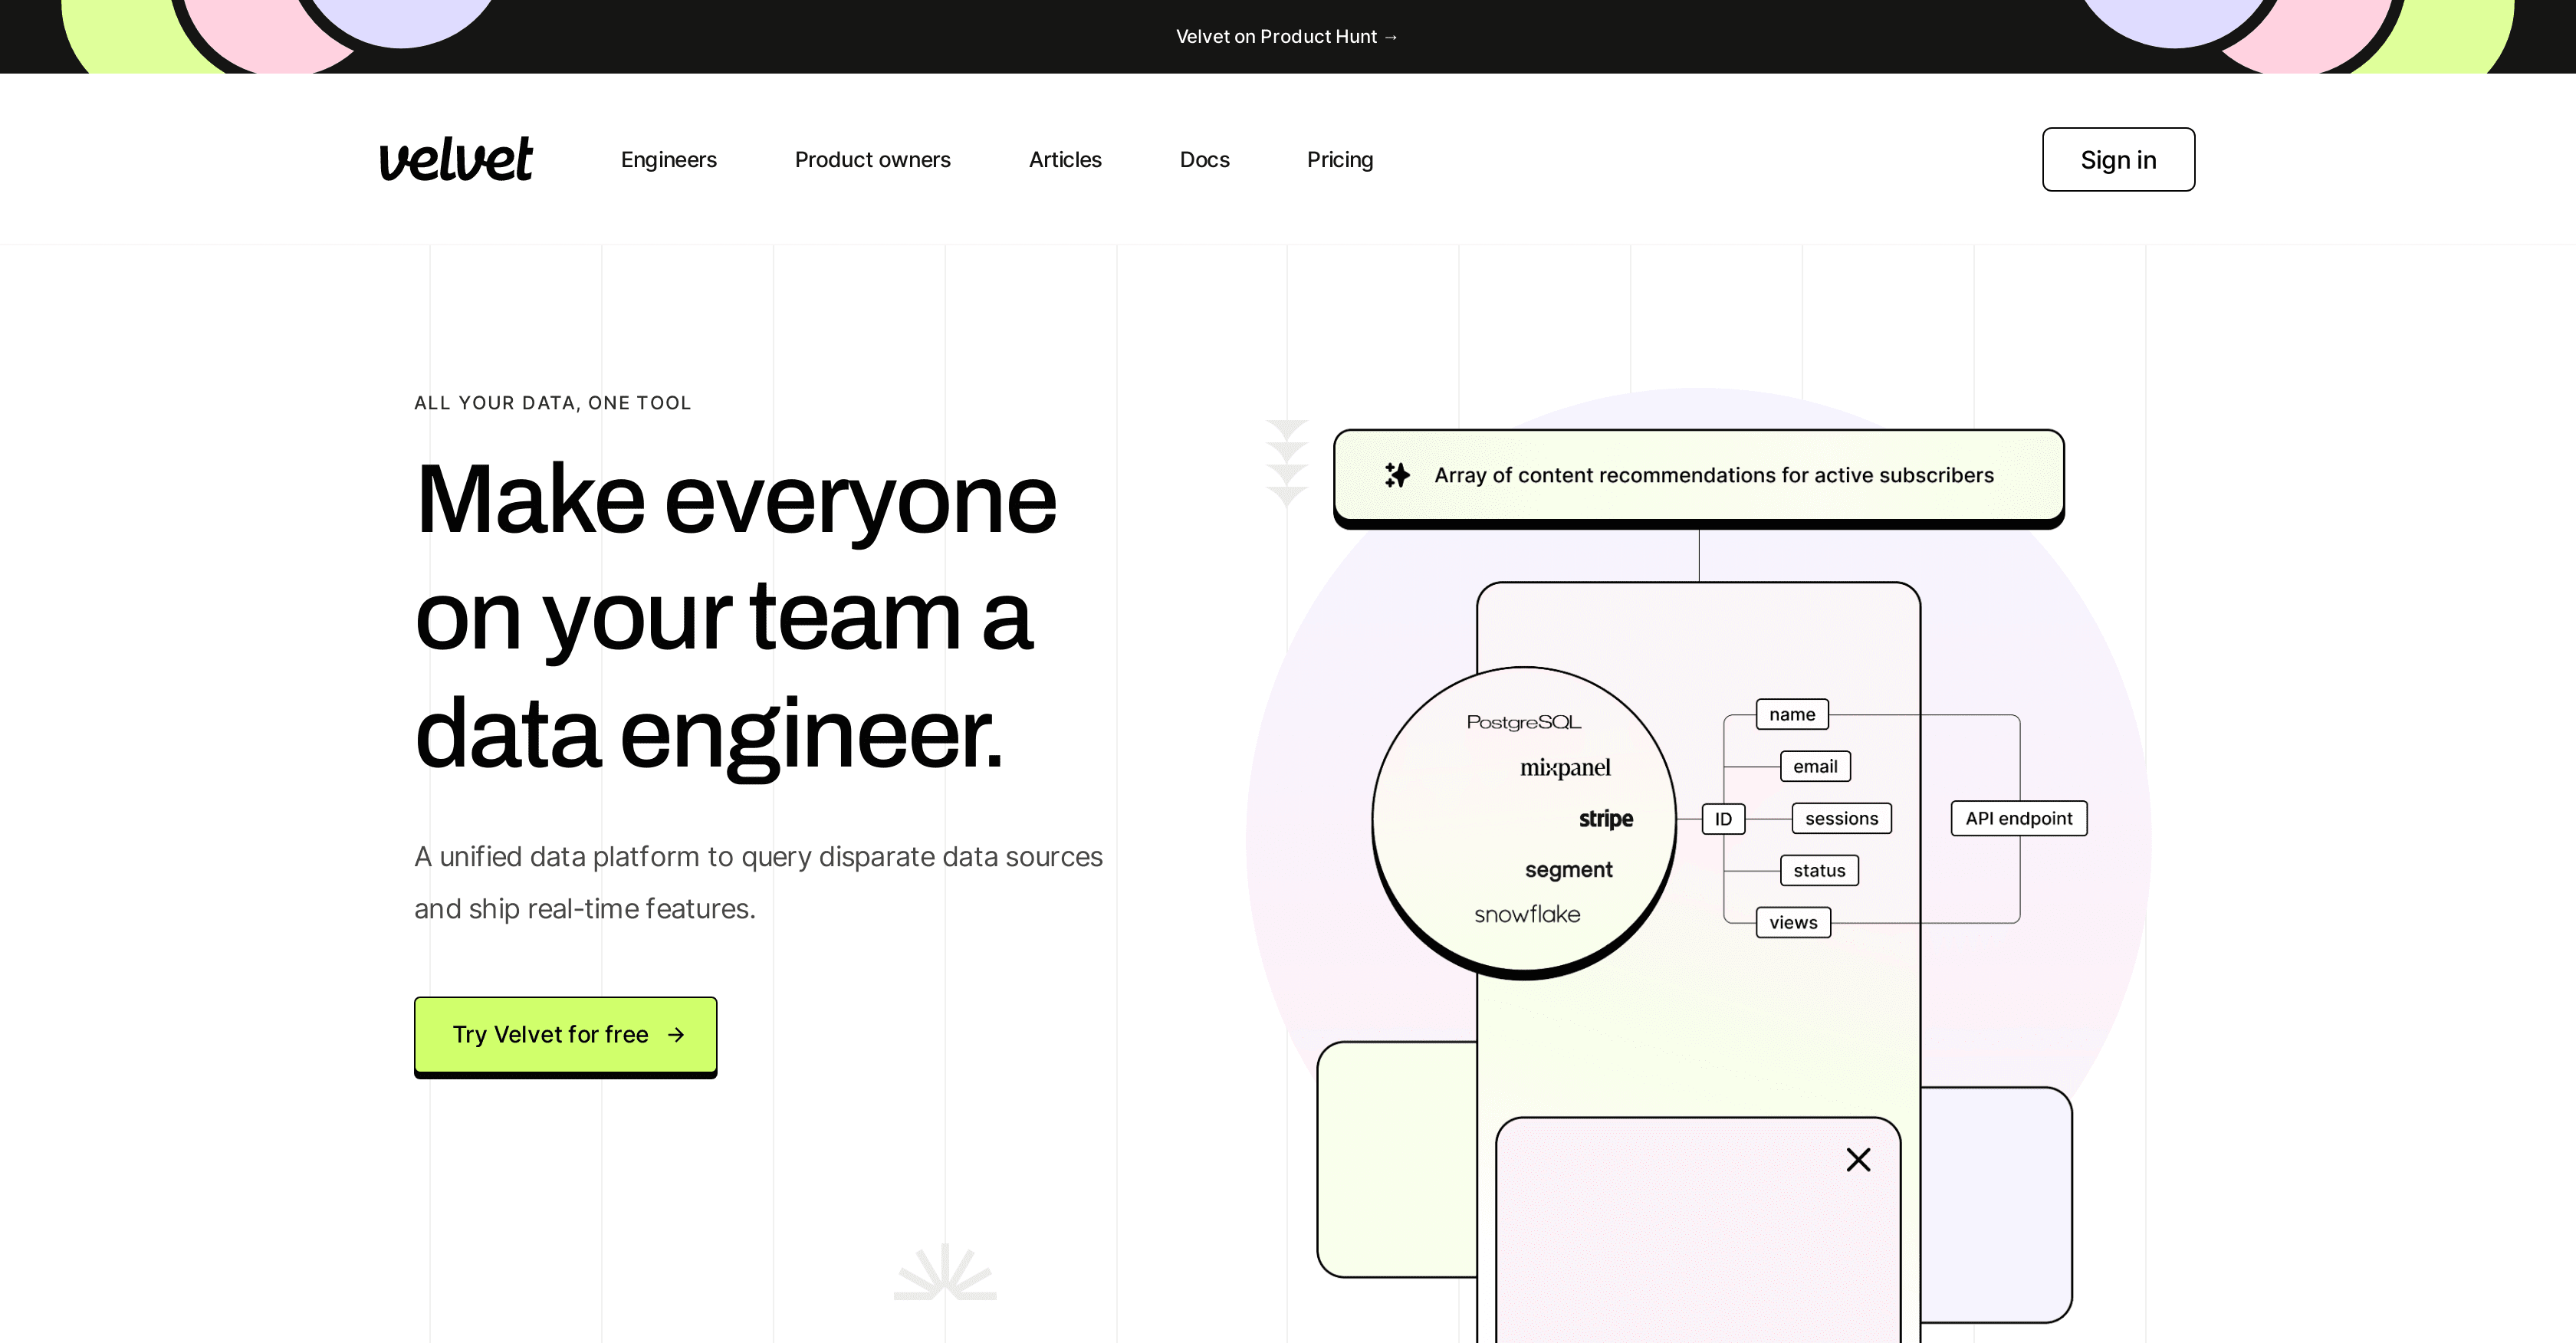Click the sessions field tag
The height and width of the screenshot is (1343, 2576).
pyautogui.click(x=1841, y=818)
